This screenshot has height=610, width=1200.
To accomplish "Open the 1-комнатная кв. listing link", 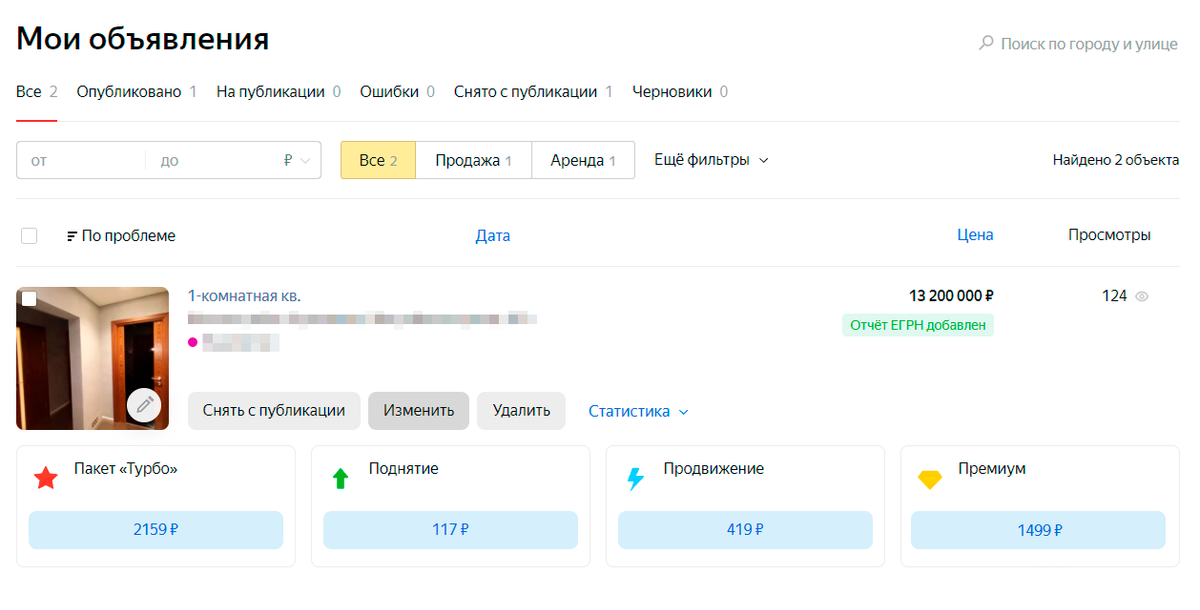I will (244, 296).
